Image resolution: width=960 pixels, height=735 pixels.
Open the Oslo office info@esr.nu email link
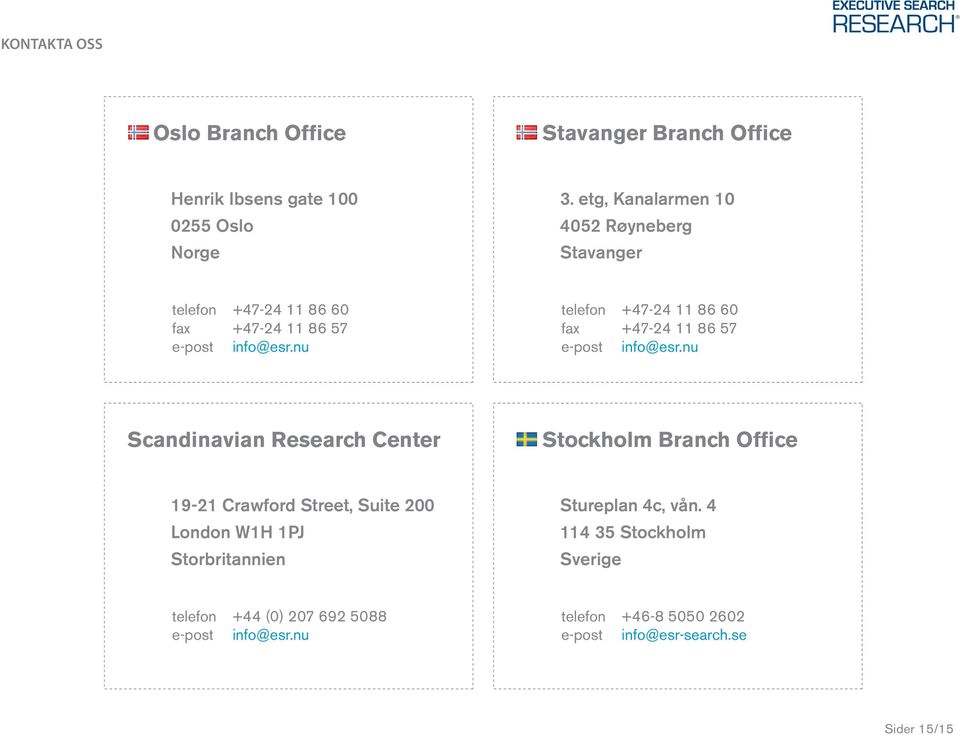[271, 347]
